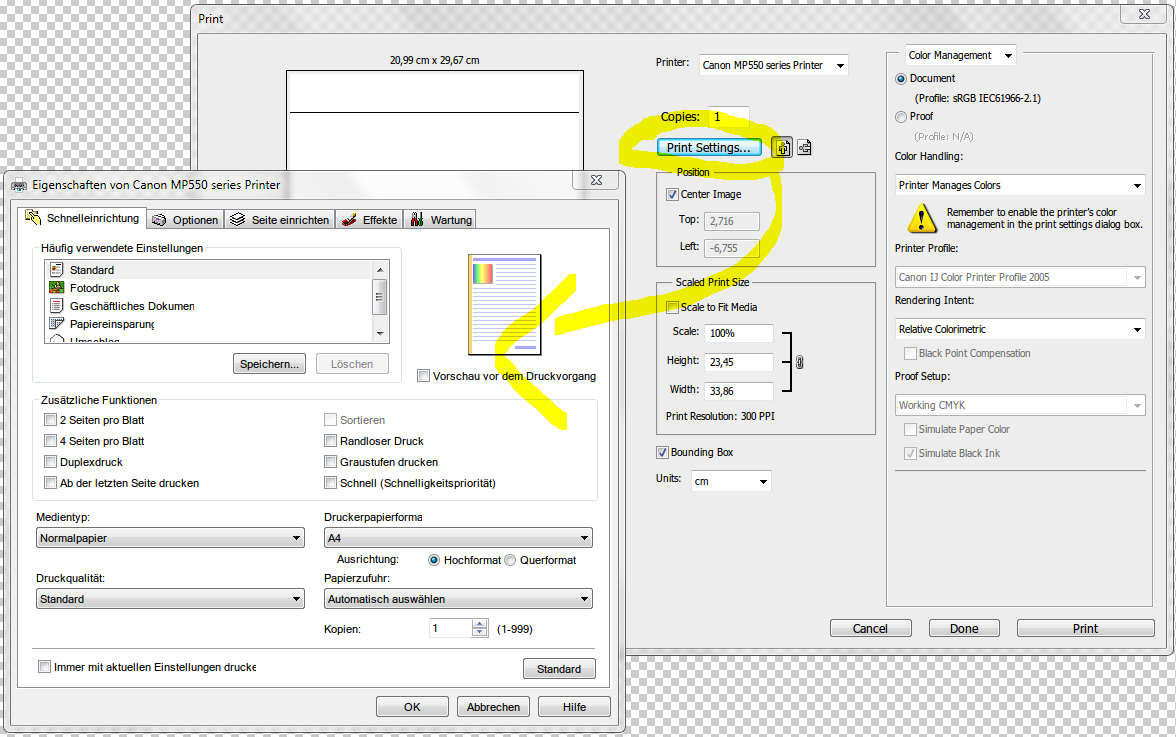Screen dimensions: 1176x737
Task: Click Standard button near bottom of properties
Action: pyautogui.click(x=559, y=669)
